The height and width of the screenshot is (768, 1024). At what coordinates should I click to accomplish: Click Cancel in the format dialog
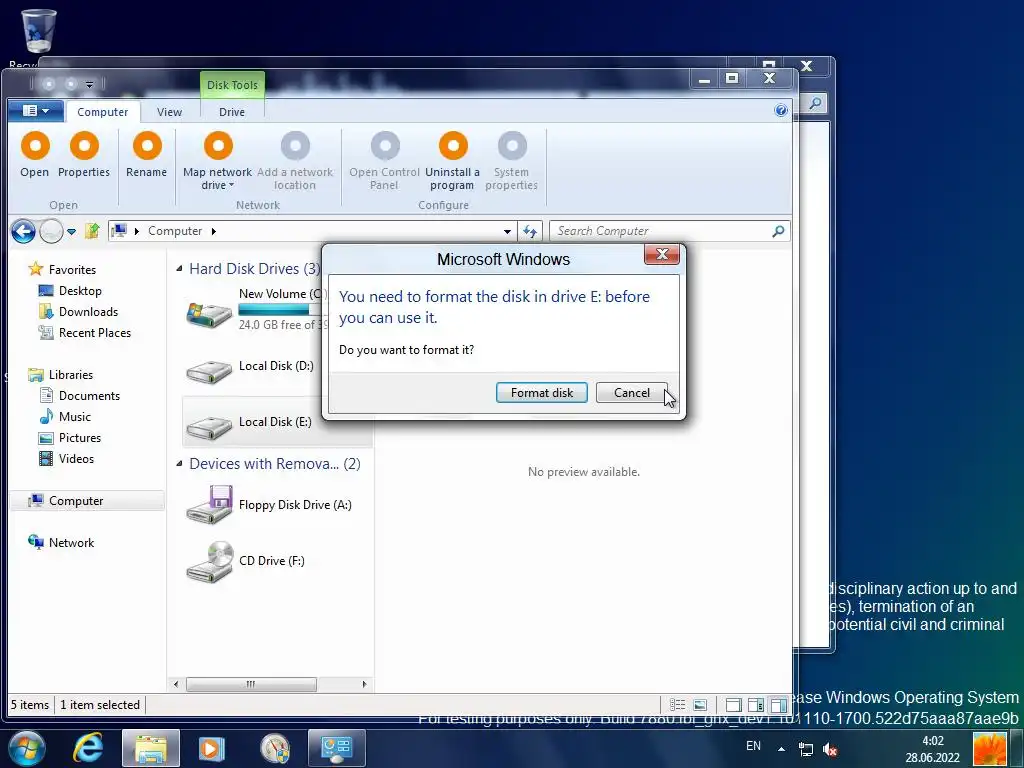click(x=632, y=392)
